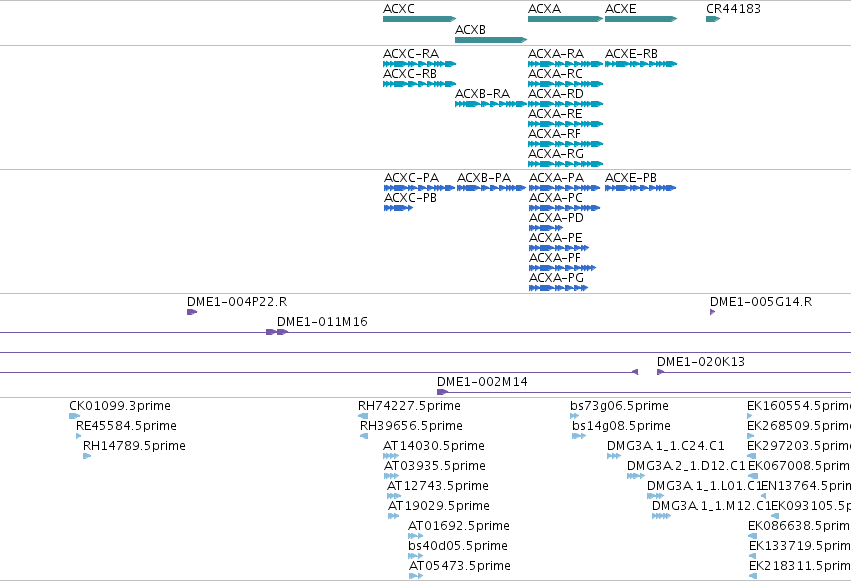Select the ACXA gene feature bar

coord(566,19)
